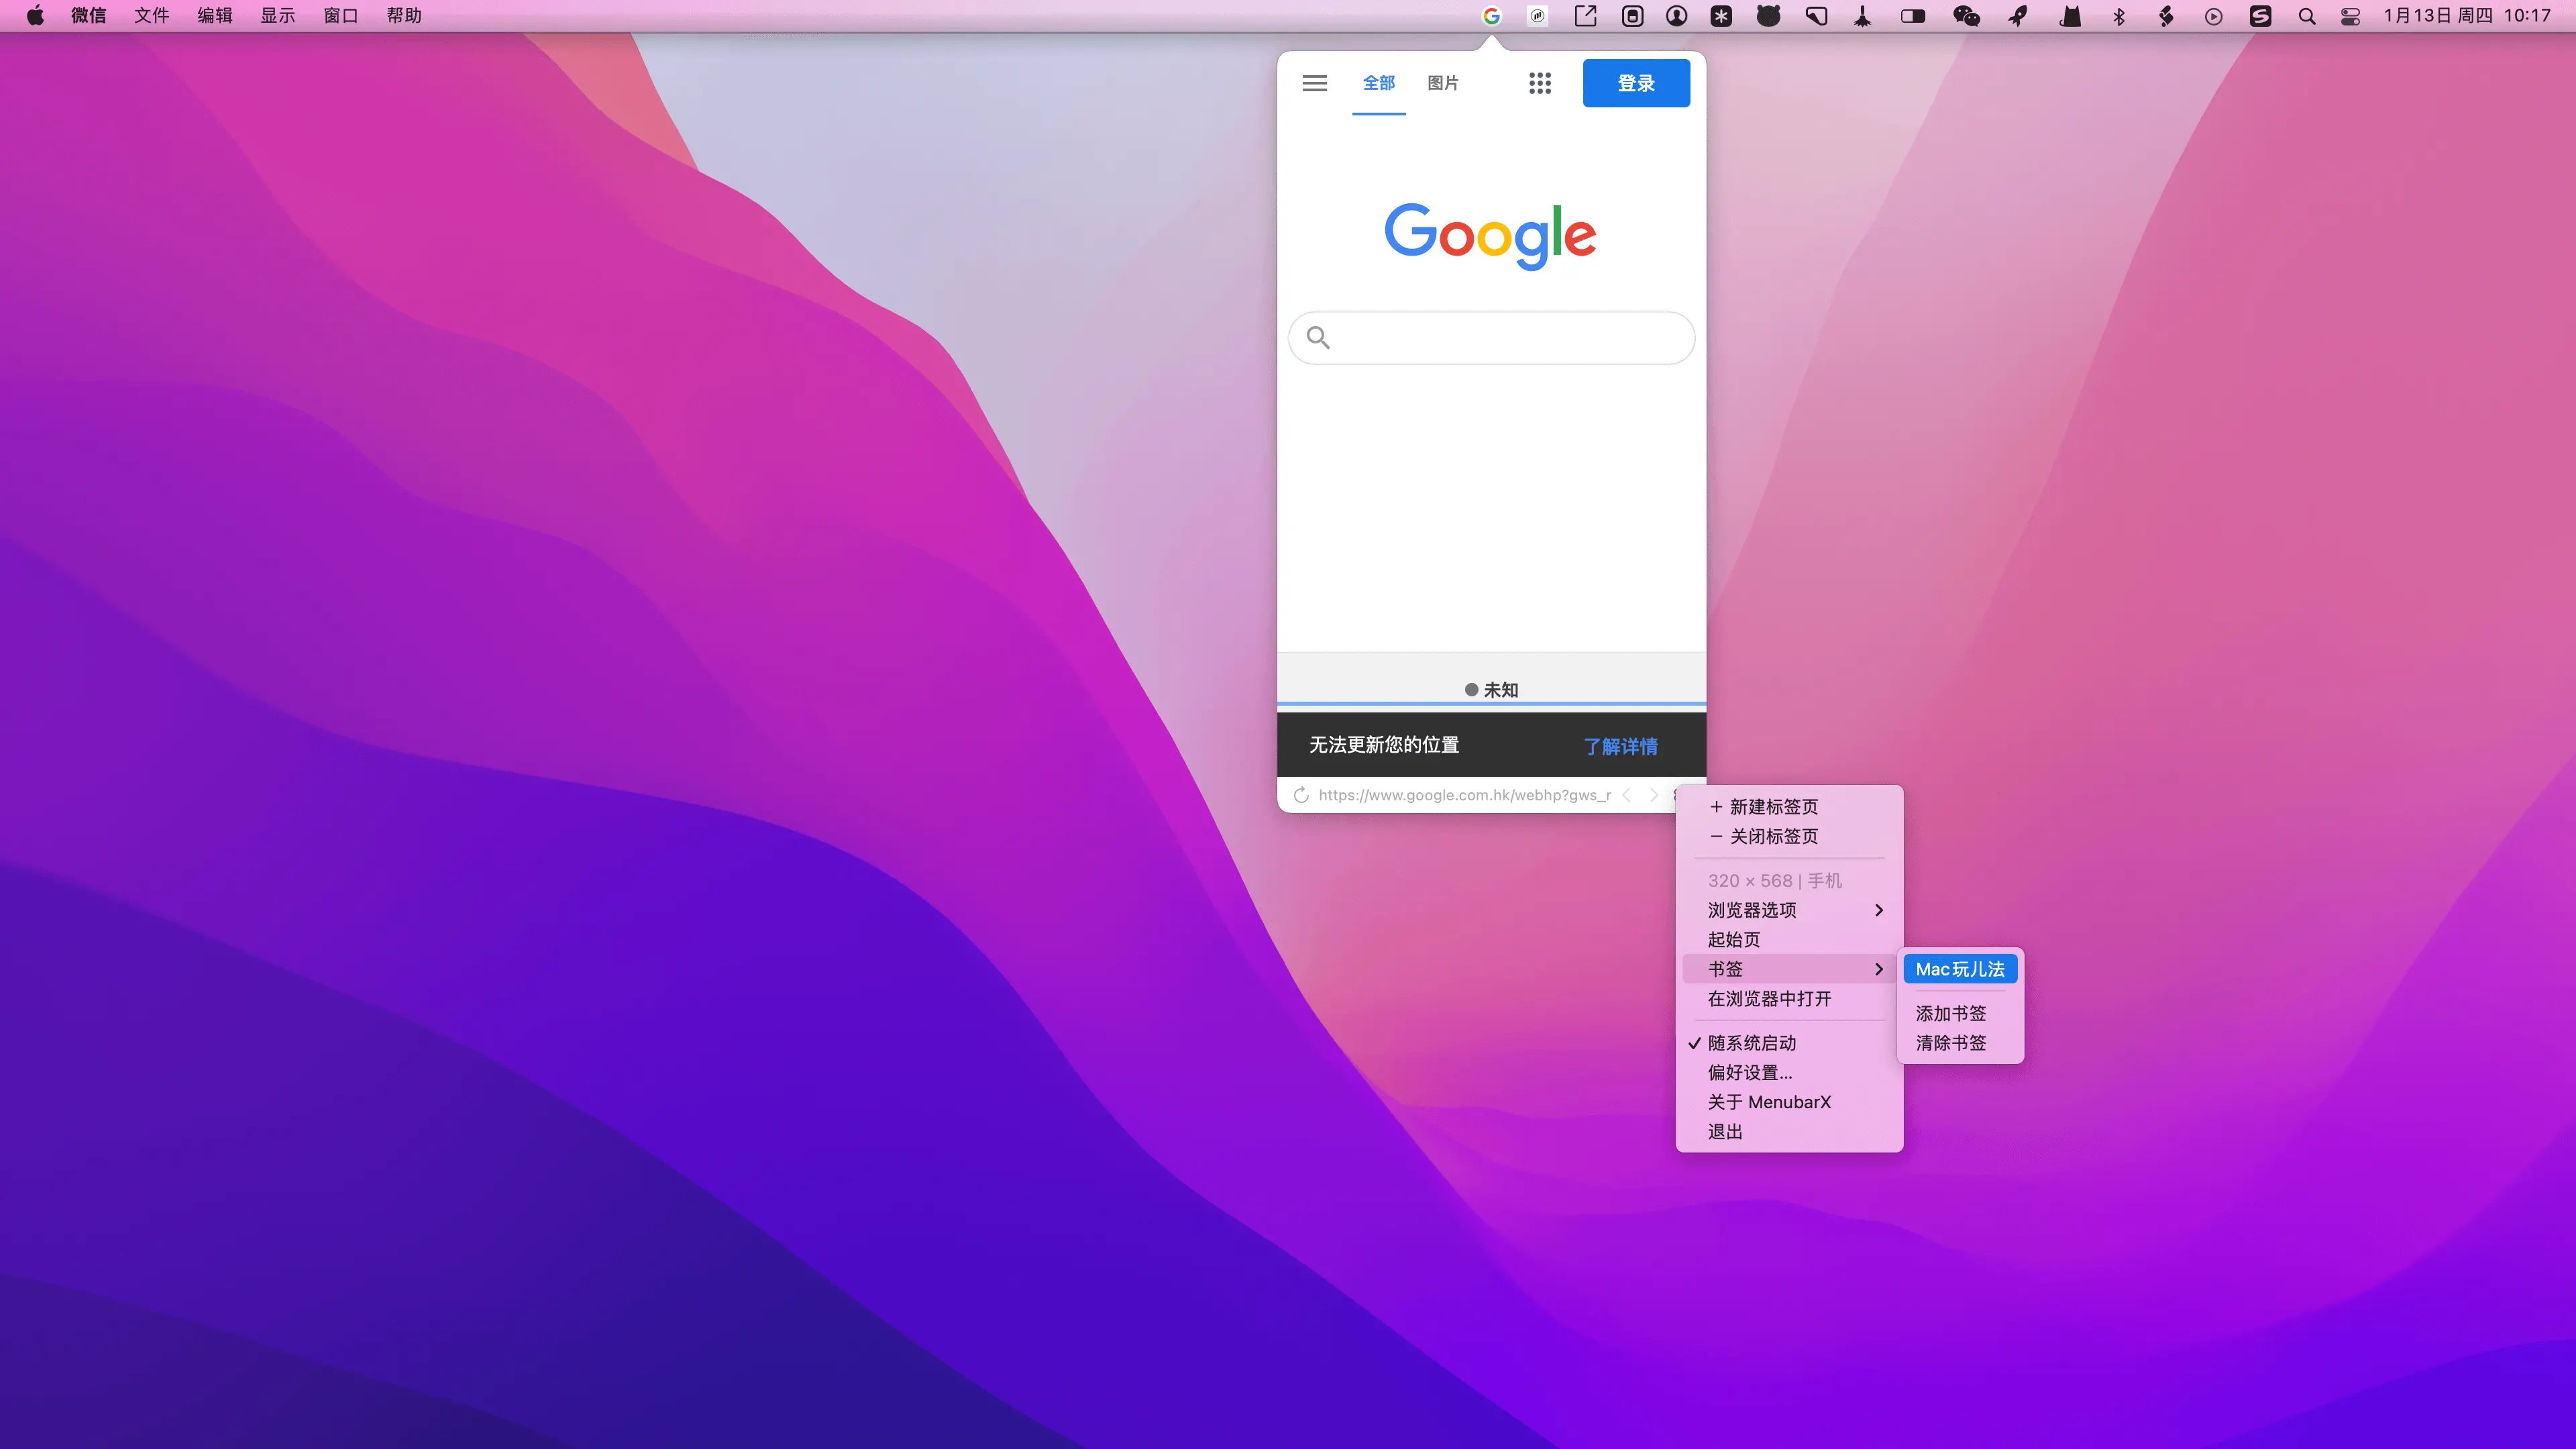The width and height of the screenshot is (2576, 1449).
Task: Click the 未知 location status
Action: [x=1491, y=690]
